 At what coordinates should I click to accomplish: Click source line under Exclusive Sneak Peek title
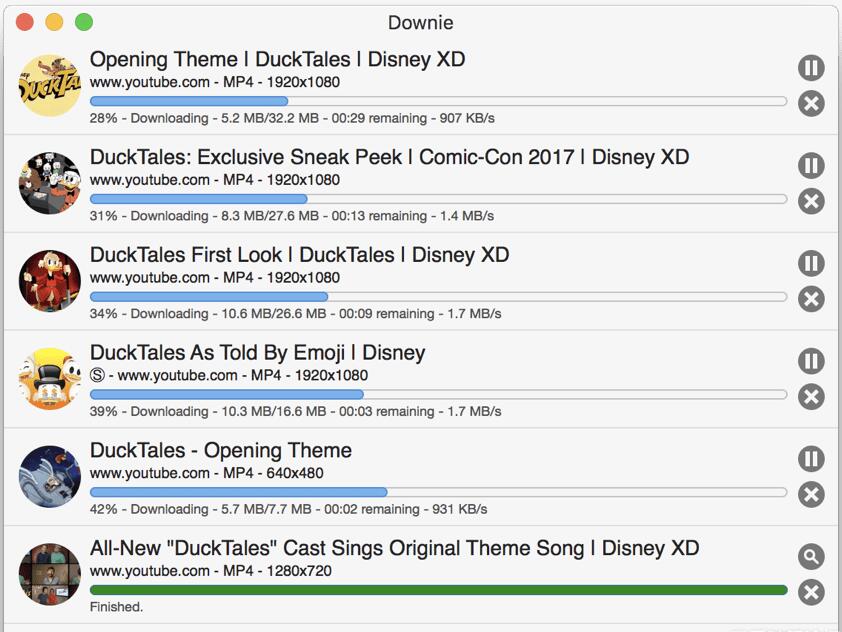(x=215, y=180)
